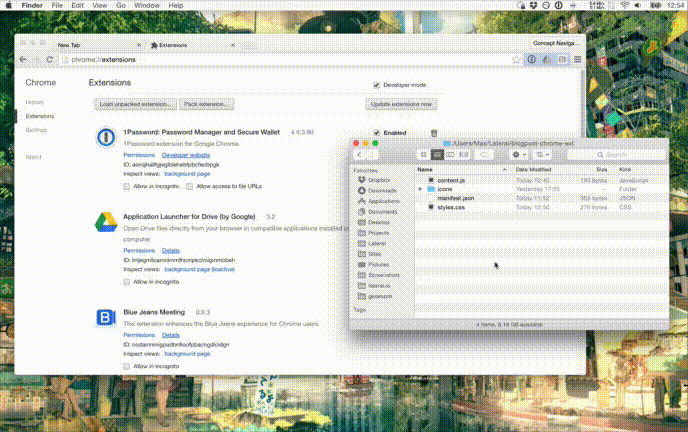The image size is (688, 432).
Task: Open the Go menu
Action: 121,5
